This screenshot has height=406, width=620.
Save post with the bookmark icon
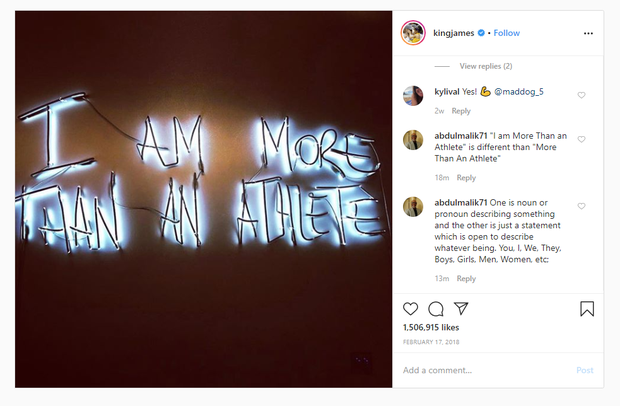[587, 309]
